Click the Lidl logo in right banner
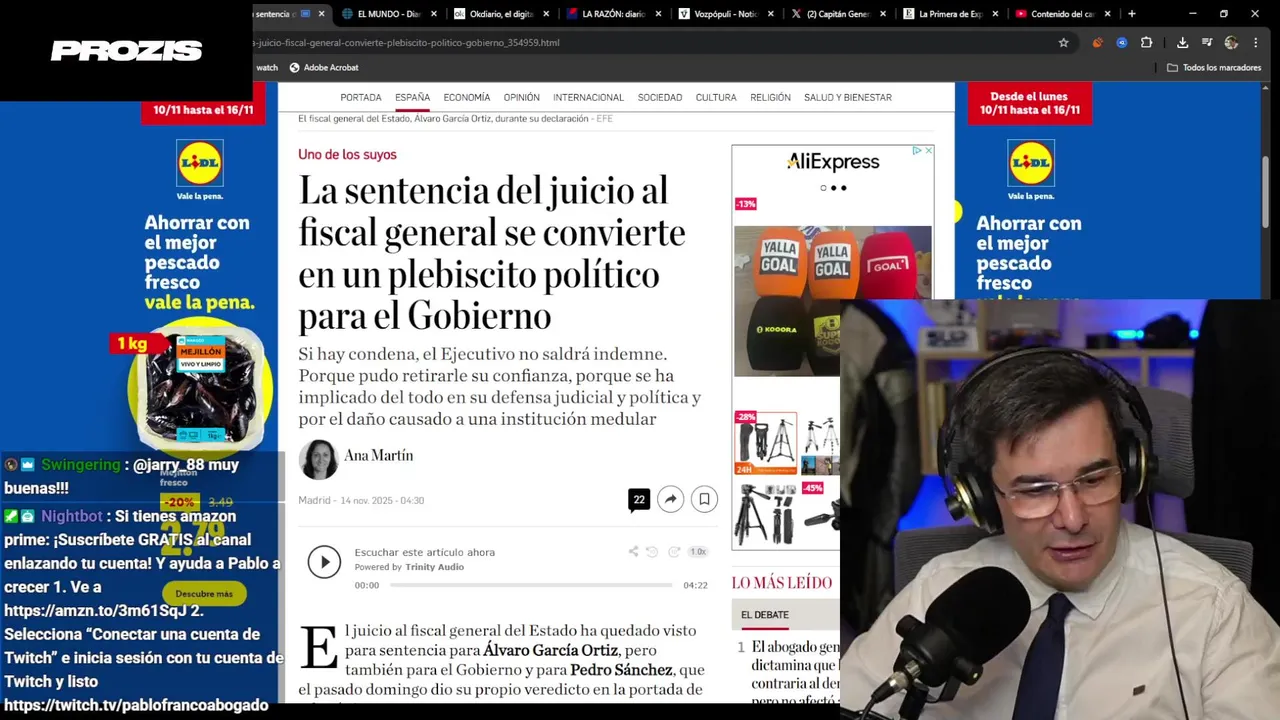Screen dimensions: 1280x720 [x=1030, y=163]
